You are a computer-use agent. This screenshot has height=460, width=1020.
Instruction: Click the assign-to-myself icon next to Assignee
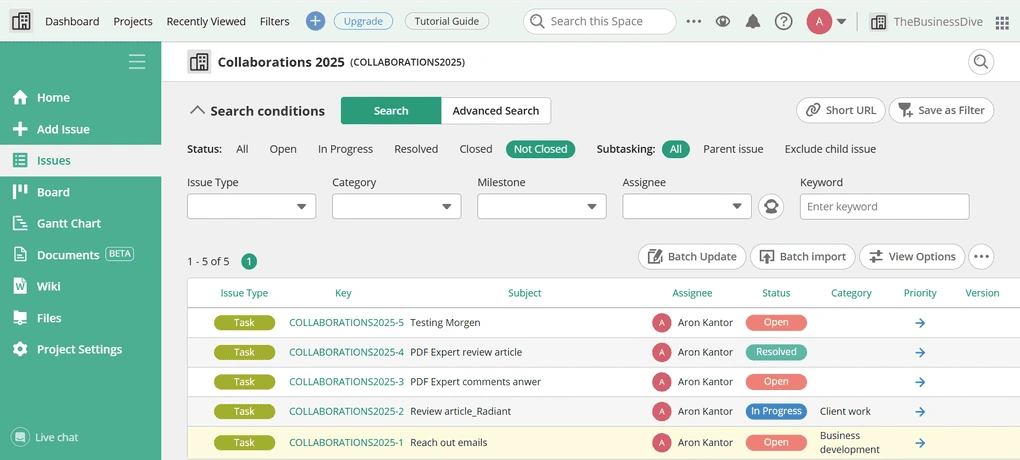pos(771,206)
